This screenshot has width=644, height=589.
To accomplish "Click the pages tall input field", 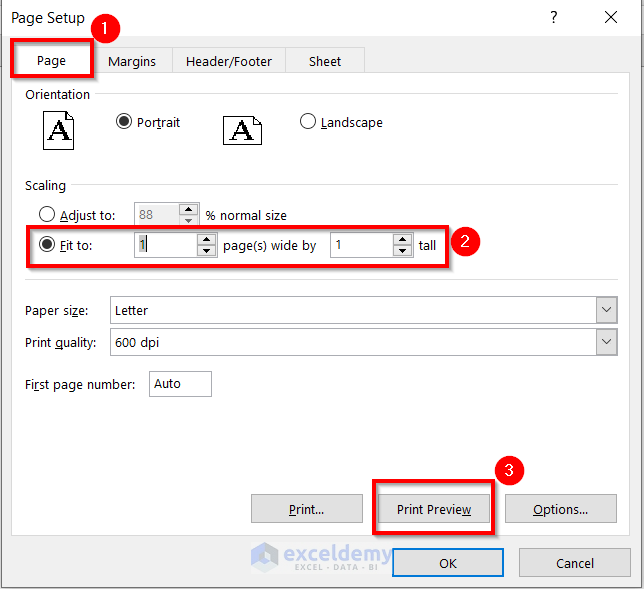I will (362, 245).
